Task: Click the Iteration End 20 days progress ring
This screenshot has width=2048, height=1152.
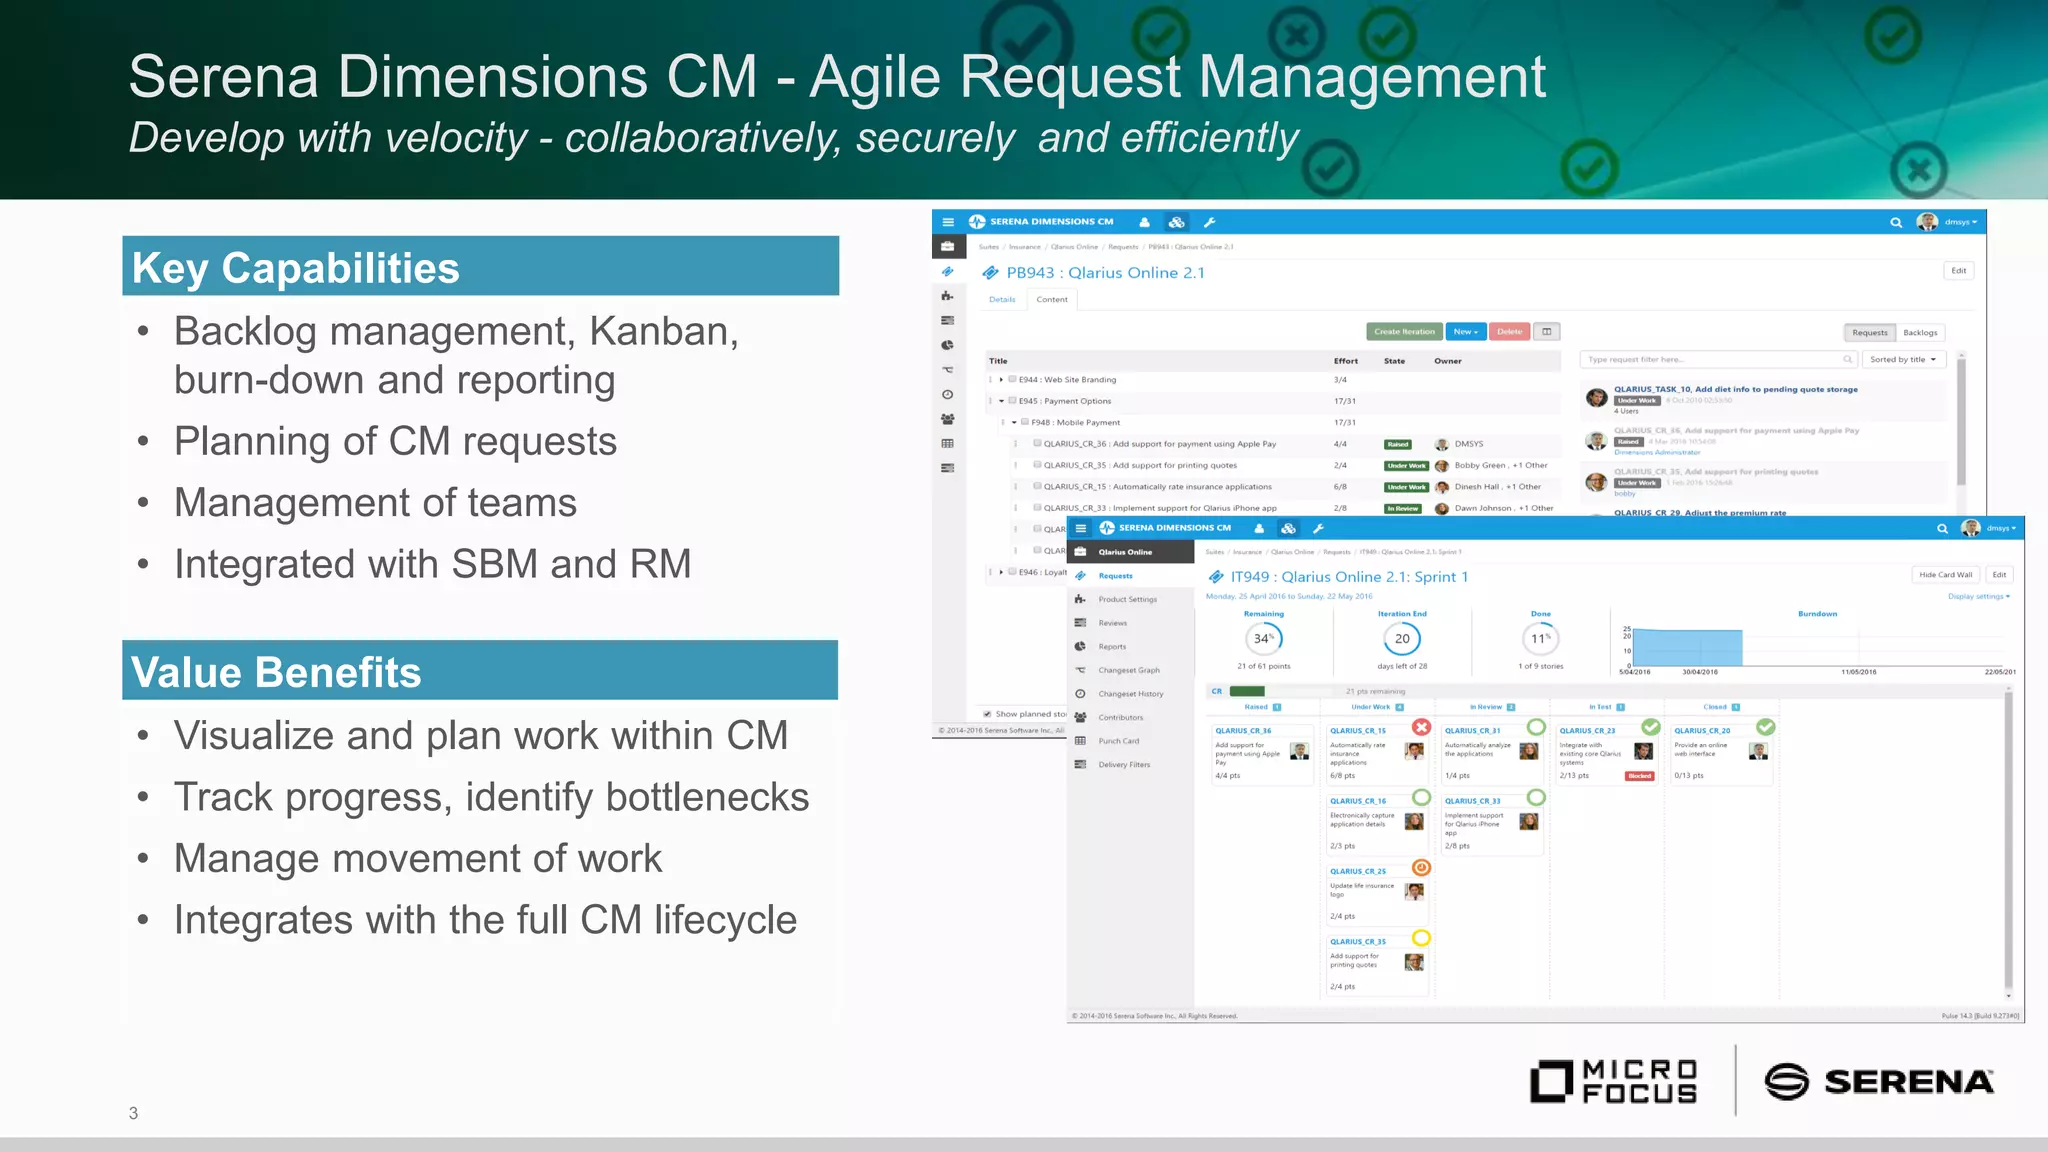Action: tap(1402, 638)
